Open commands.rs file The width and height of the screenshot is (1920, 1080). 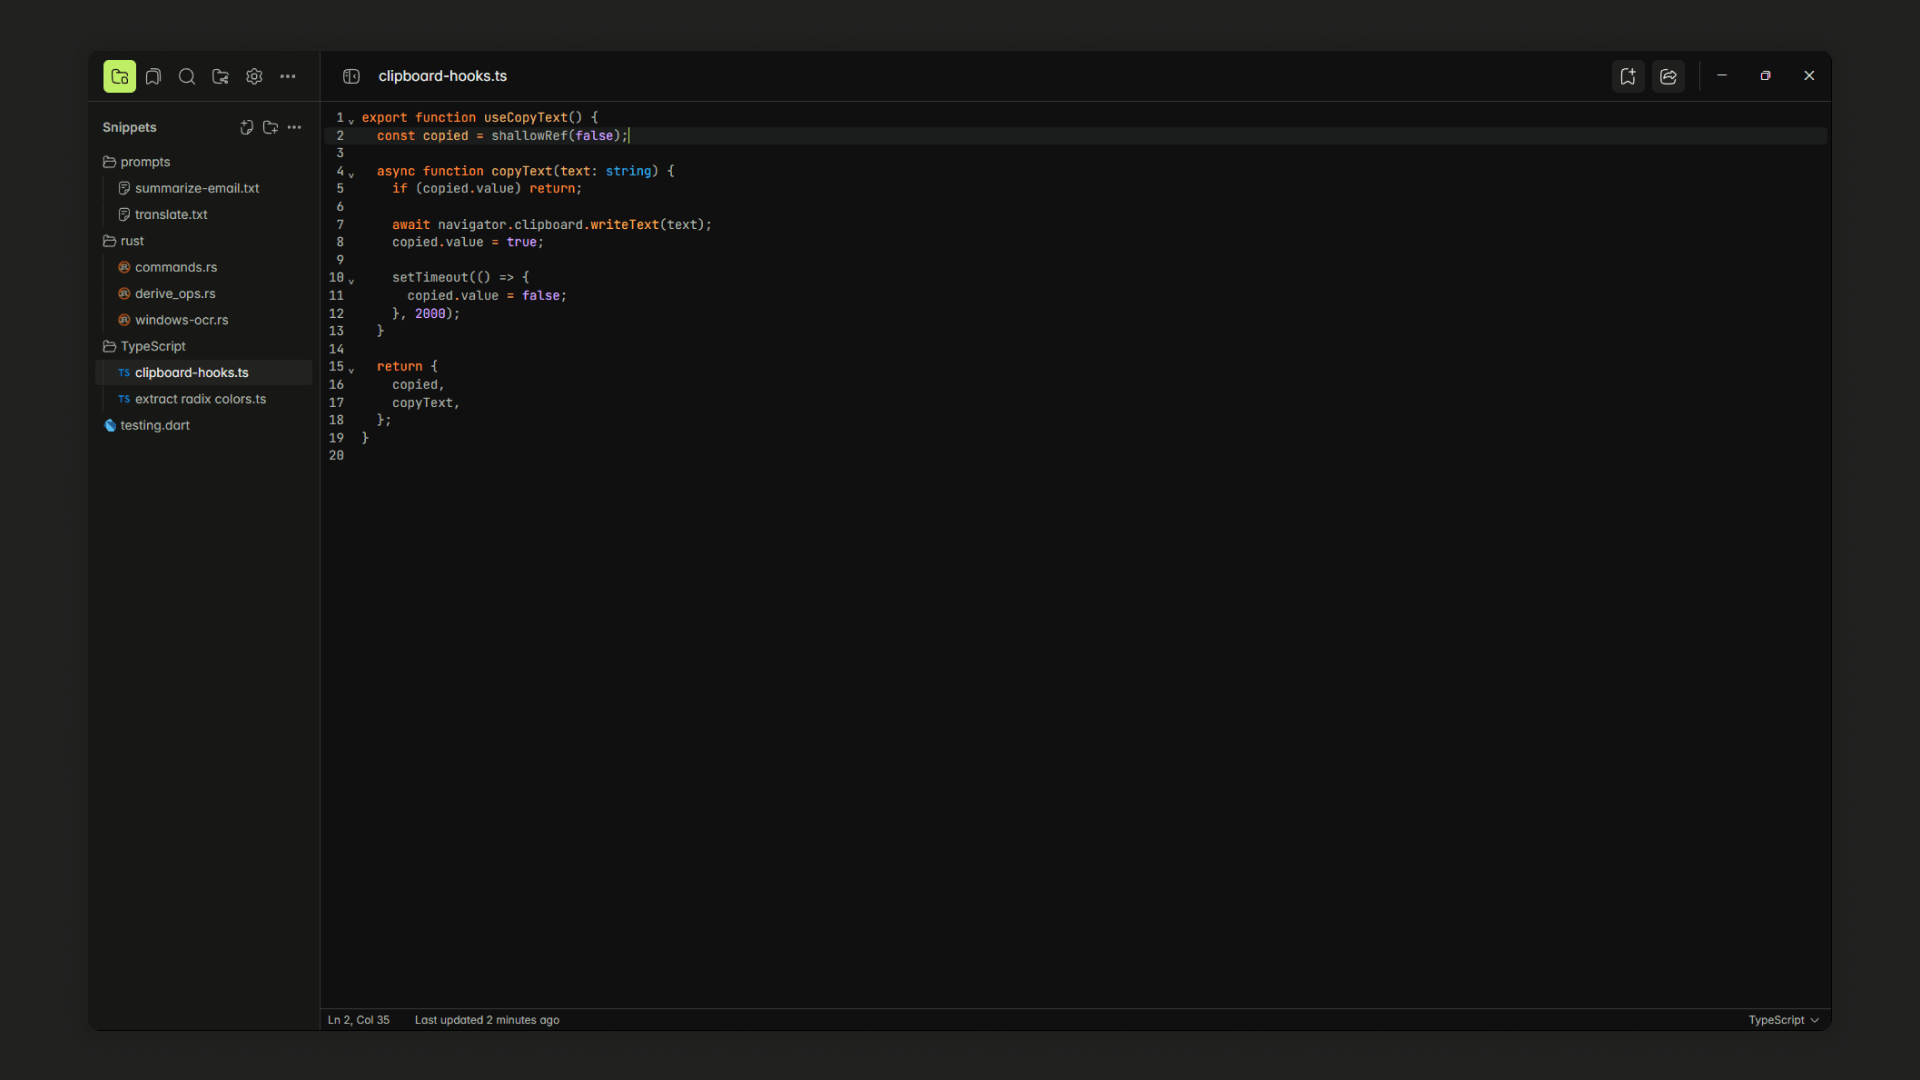[176, 267]
